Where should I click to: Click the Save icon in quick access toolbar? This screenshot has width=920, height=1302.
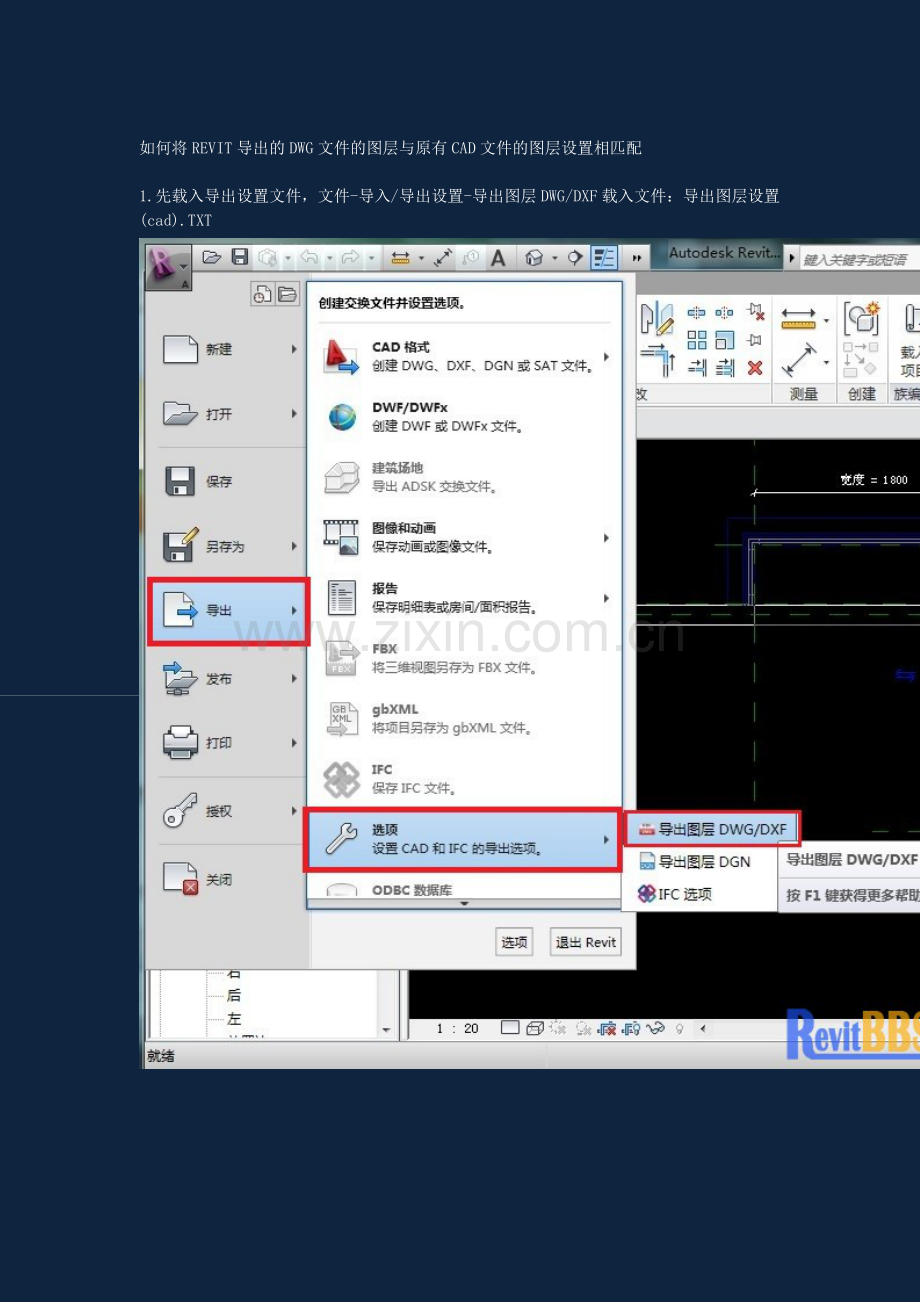point(240,258)
